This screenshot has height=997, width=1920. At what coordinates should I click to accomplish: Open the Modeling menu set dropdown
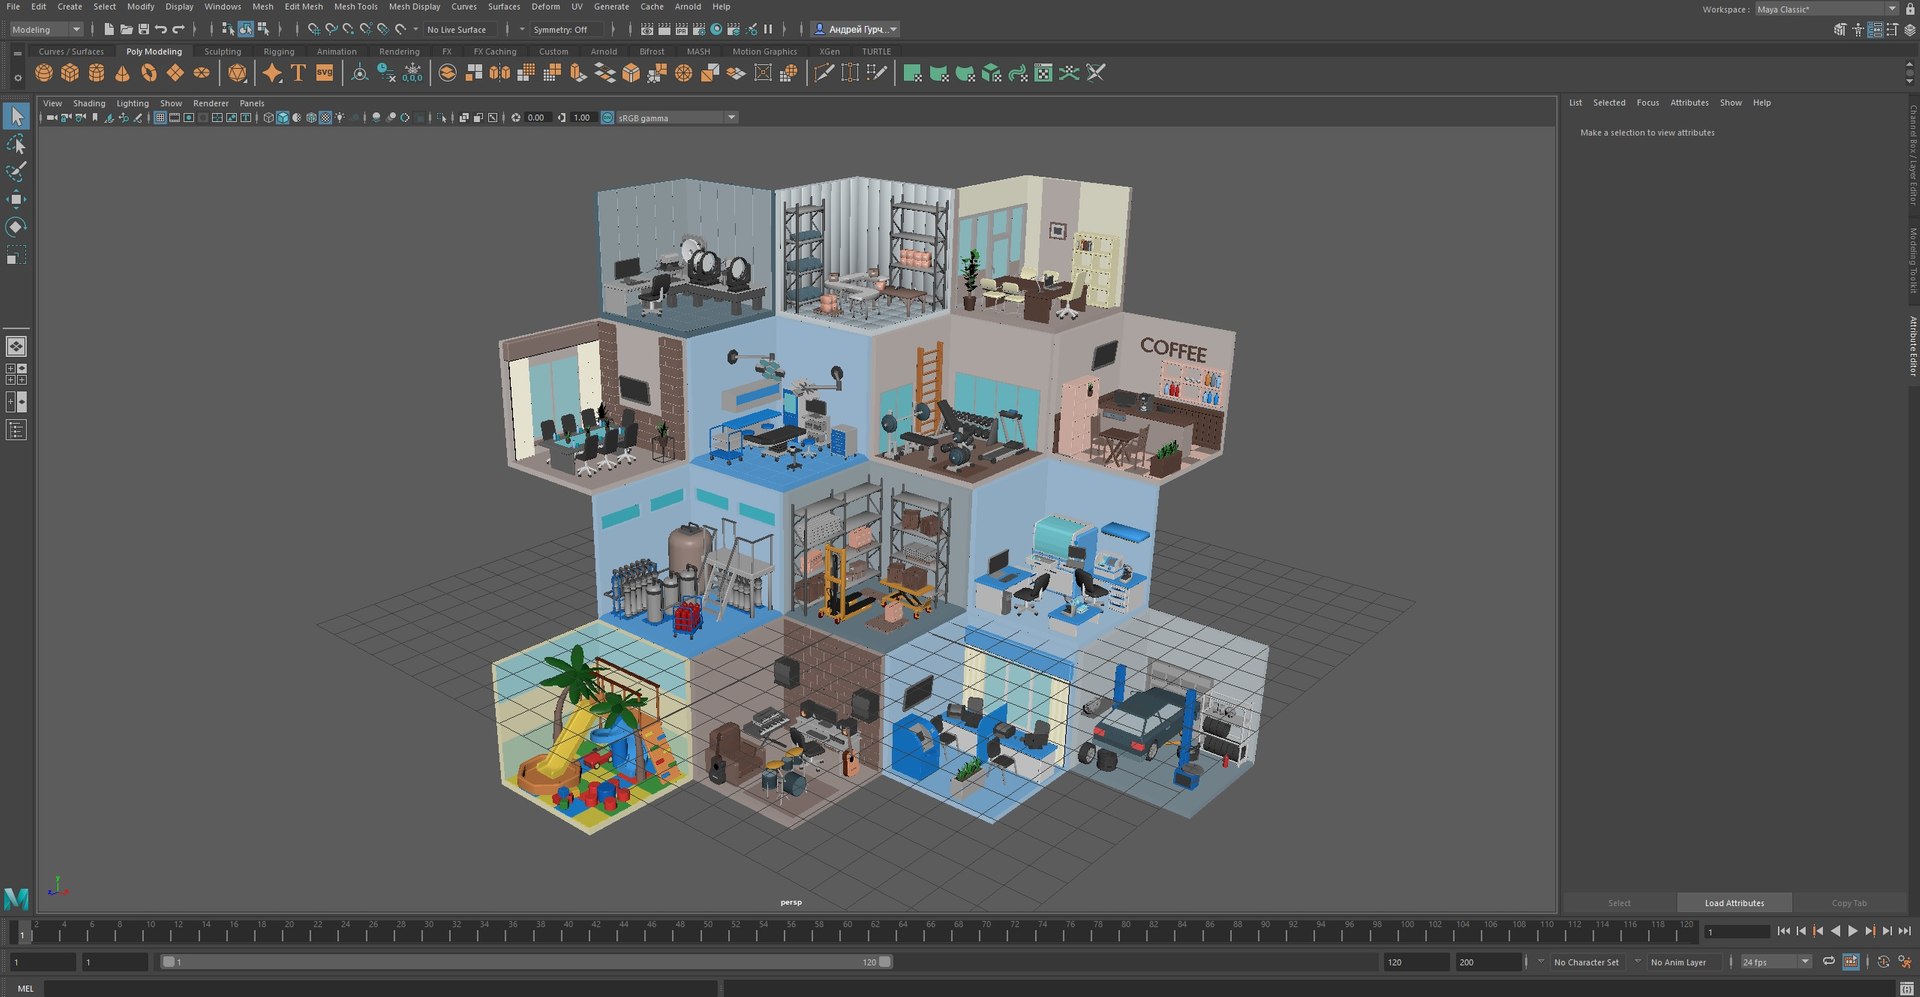click(46, 29)
